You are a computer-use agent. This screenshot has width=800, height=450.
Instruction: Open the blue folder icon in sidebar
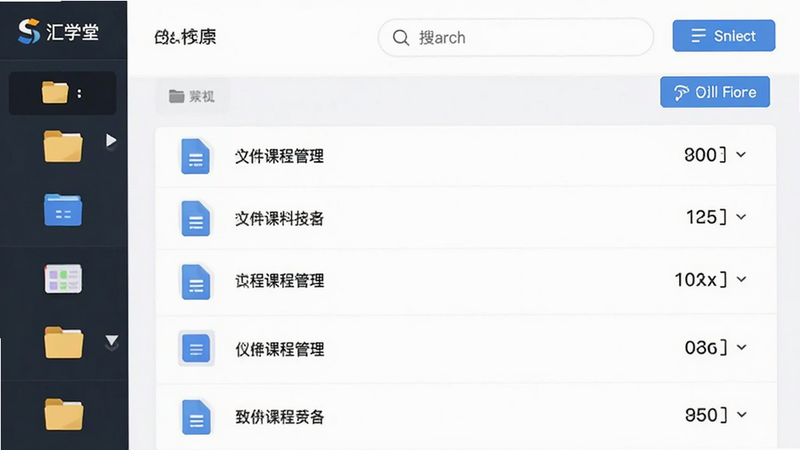point(63,210)
